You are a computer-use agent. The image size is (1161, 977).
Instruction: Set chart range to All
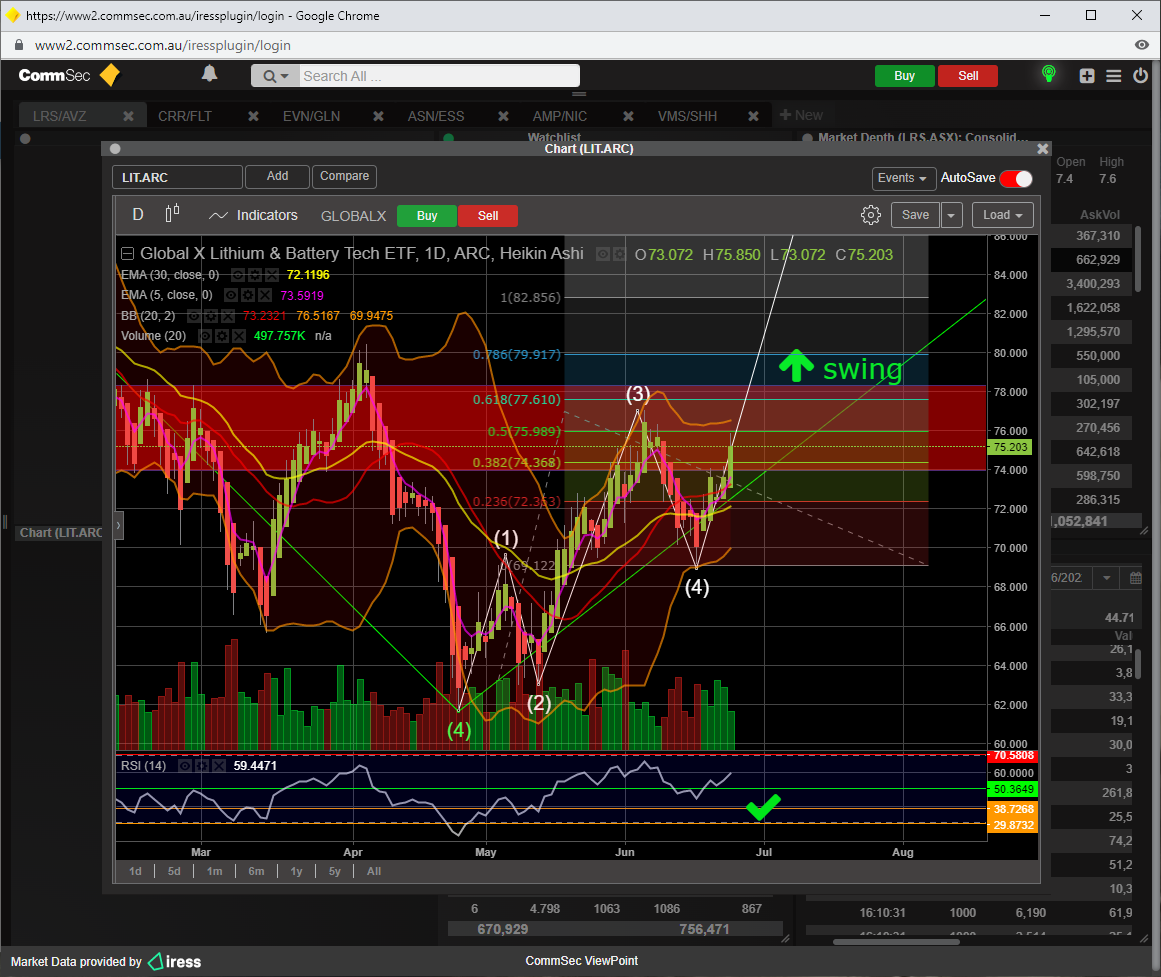374,871
